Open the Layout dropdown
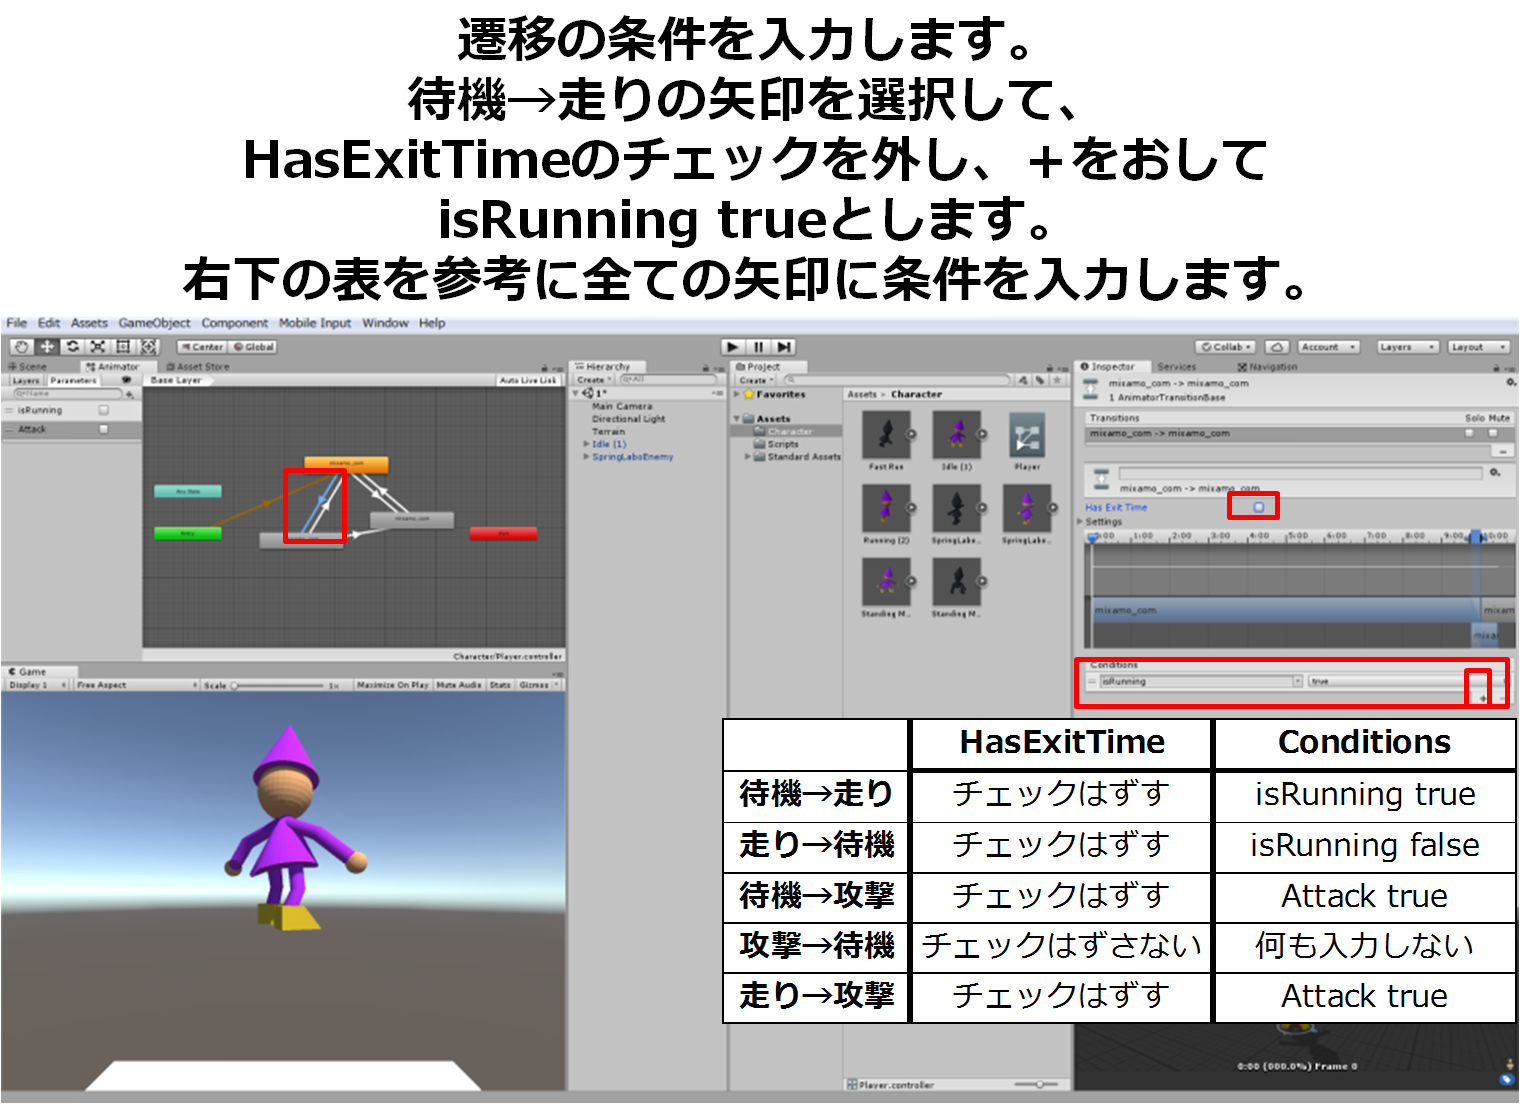The height and width of the screenshot is (1104, 1520). [x=1477, y=347]
